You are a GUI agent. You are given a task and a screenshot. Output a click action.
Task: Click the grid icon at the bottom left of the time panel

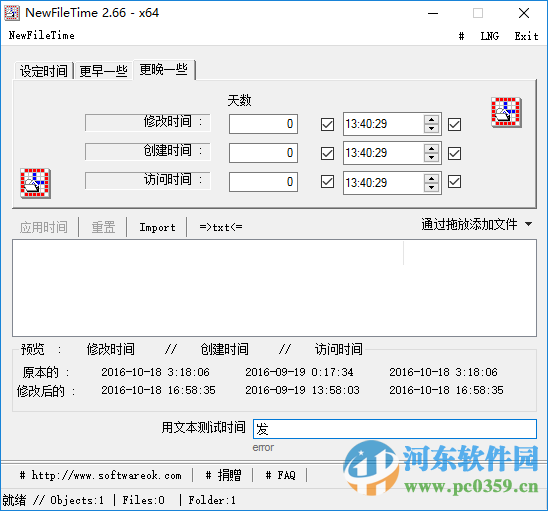35,183
